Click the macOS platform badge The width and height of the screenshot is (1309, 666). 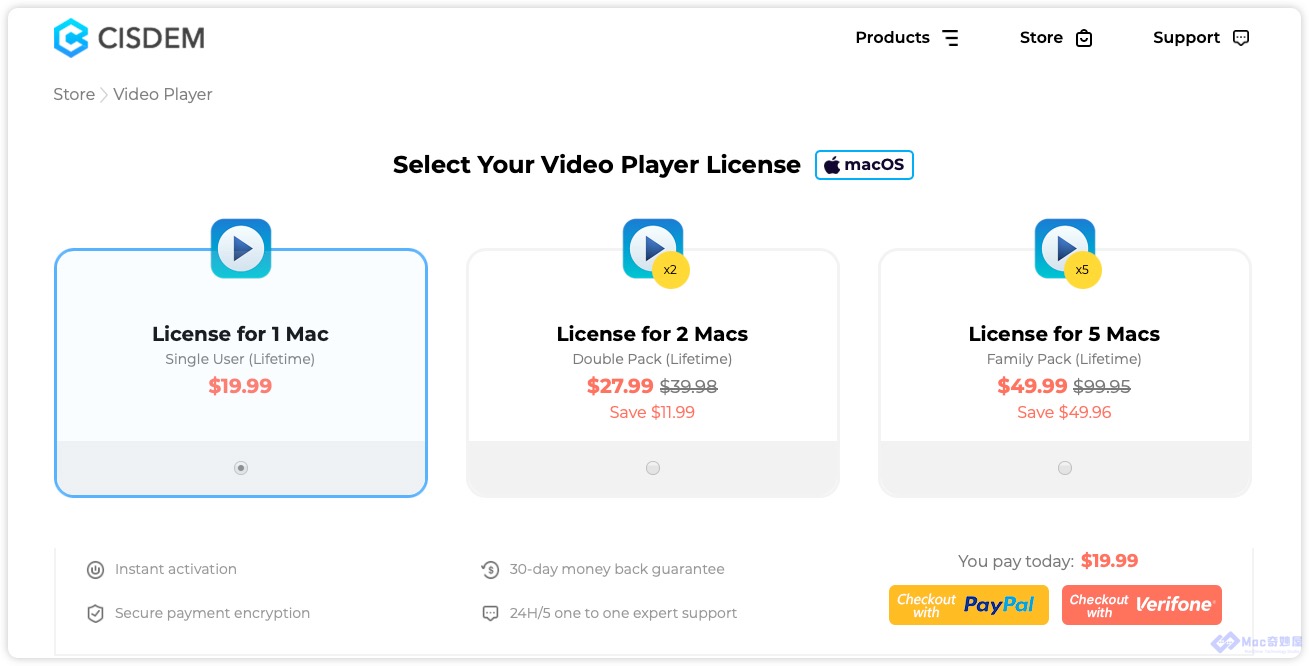tap(865, 165)
